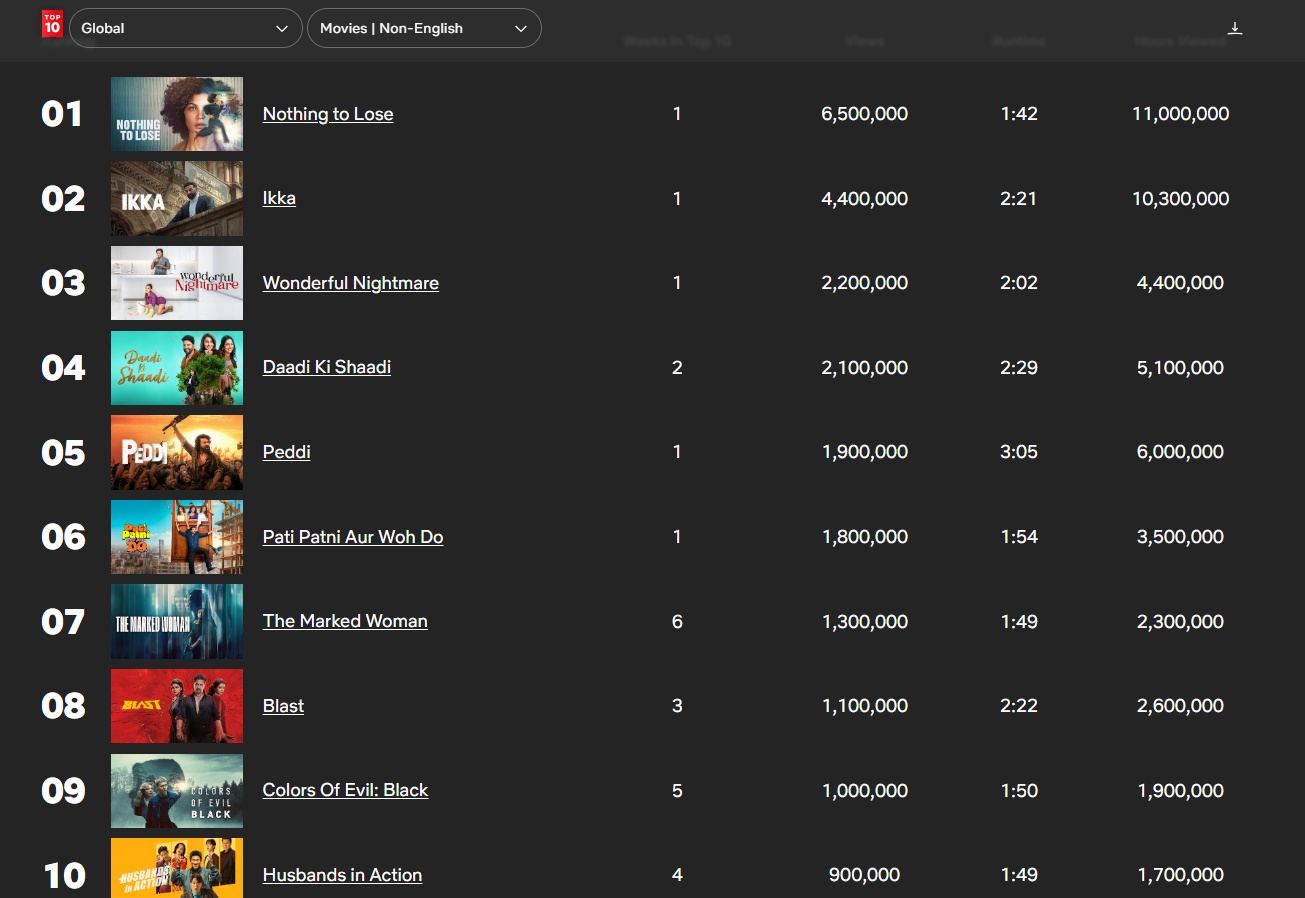Open the Husbands in Action title link

342,875
